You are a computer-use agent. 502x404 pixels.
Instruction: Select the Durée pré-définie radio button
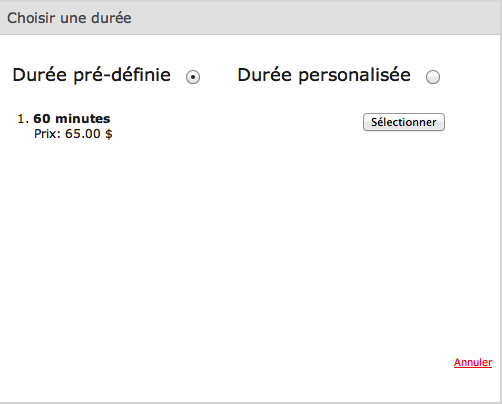click(x=193, y=77)
